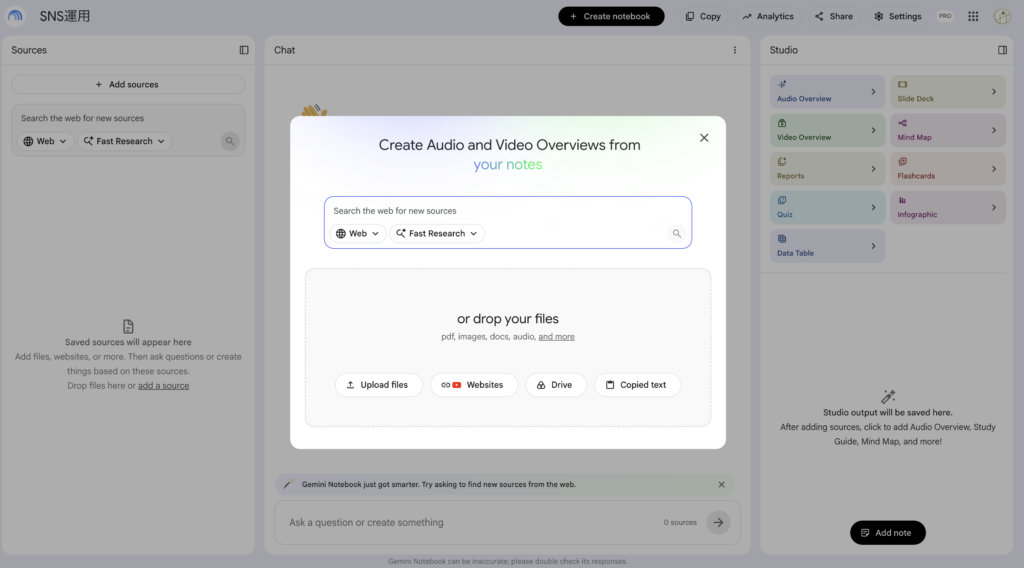The height and width of the screenshot is (568, 1024).
Task: Open Mind Map in Studio
Action: click(948, 130)
